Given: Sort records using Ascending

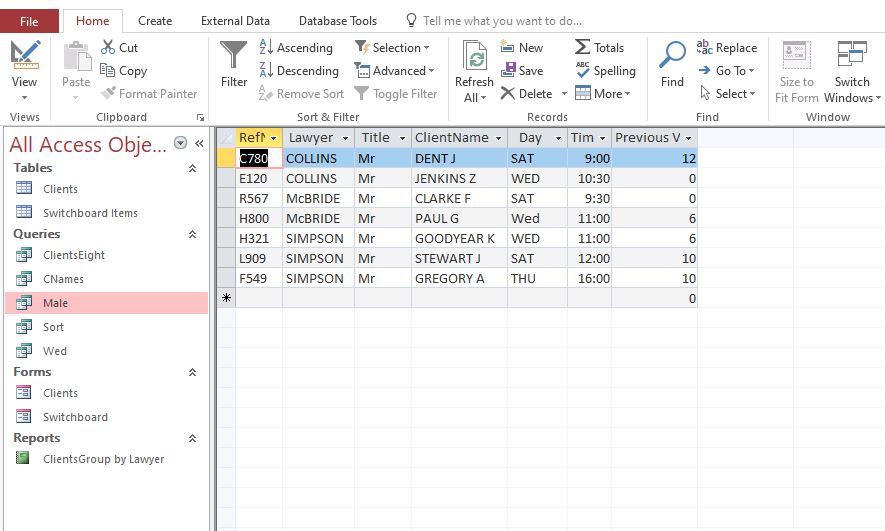Looking at the screenshot, I should click(x=296, y=47).
